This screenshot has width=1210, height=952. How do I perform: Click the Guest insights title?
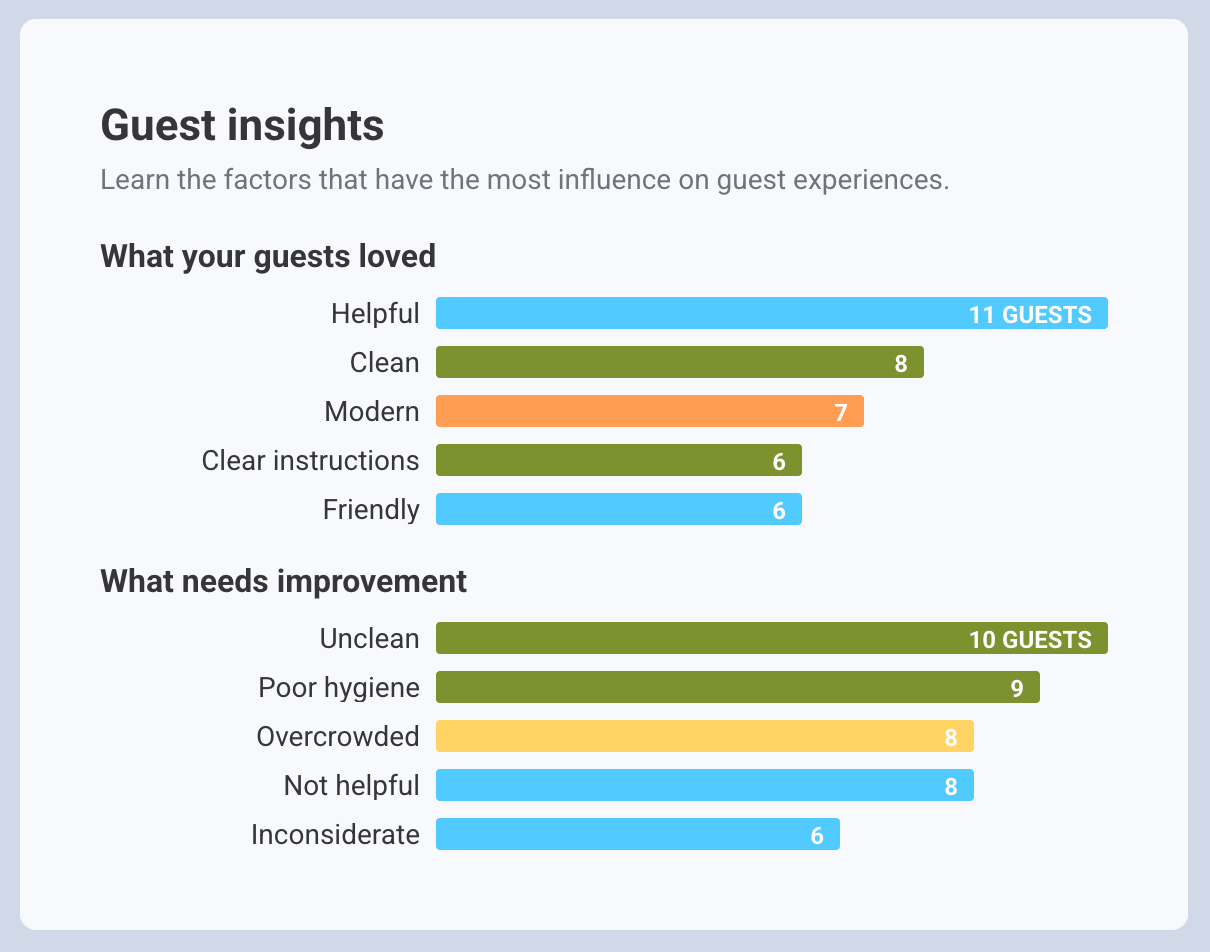pyautogui.click(x=242, y=127)
